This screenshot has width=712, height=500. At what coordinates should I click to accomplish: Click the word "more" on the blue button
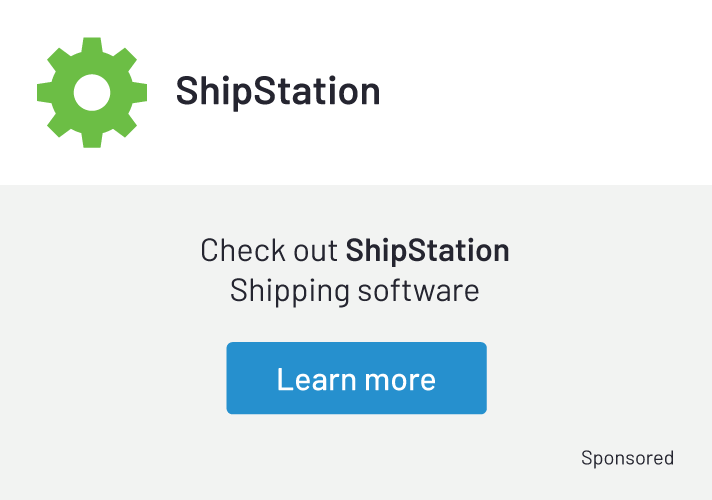tap(400, 379)
